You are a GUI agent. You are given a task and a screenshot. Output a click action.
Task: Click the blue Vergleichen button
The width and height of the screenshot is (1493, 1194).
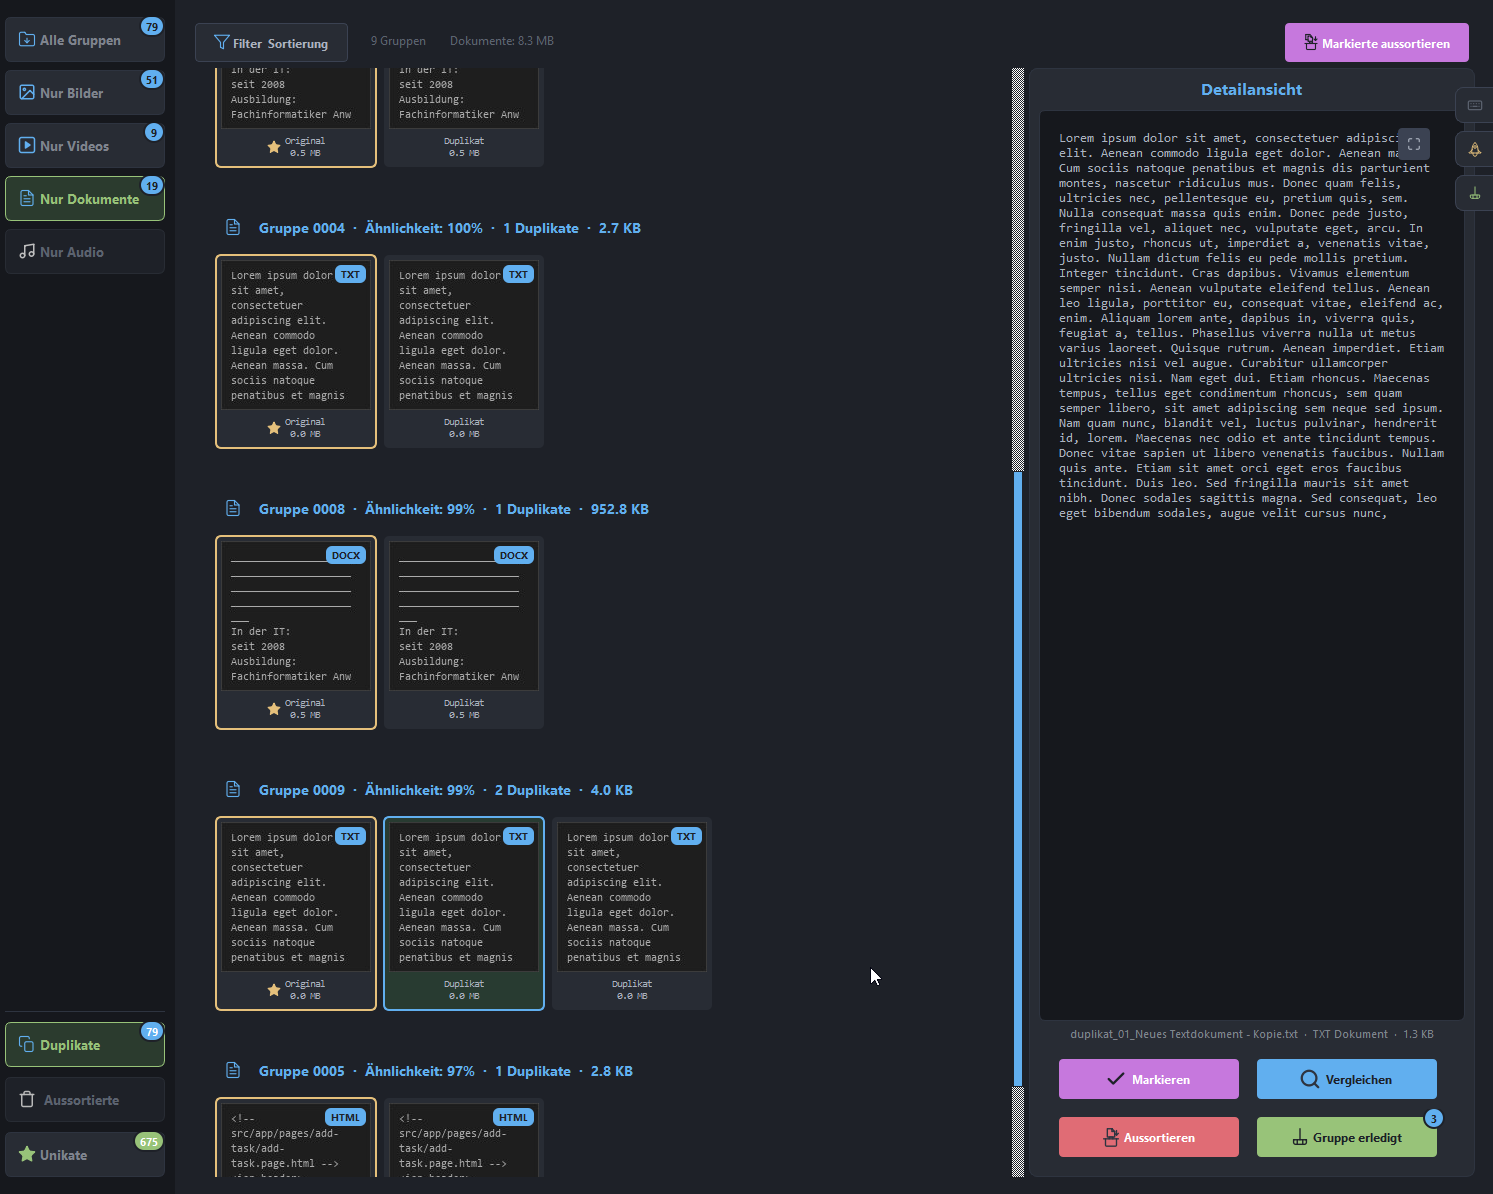click(1346, 1080)
